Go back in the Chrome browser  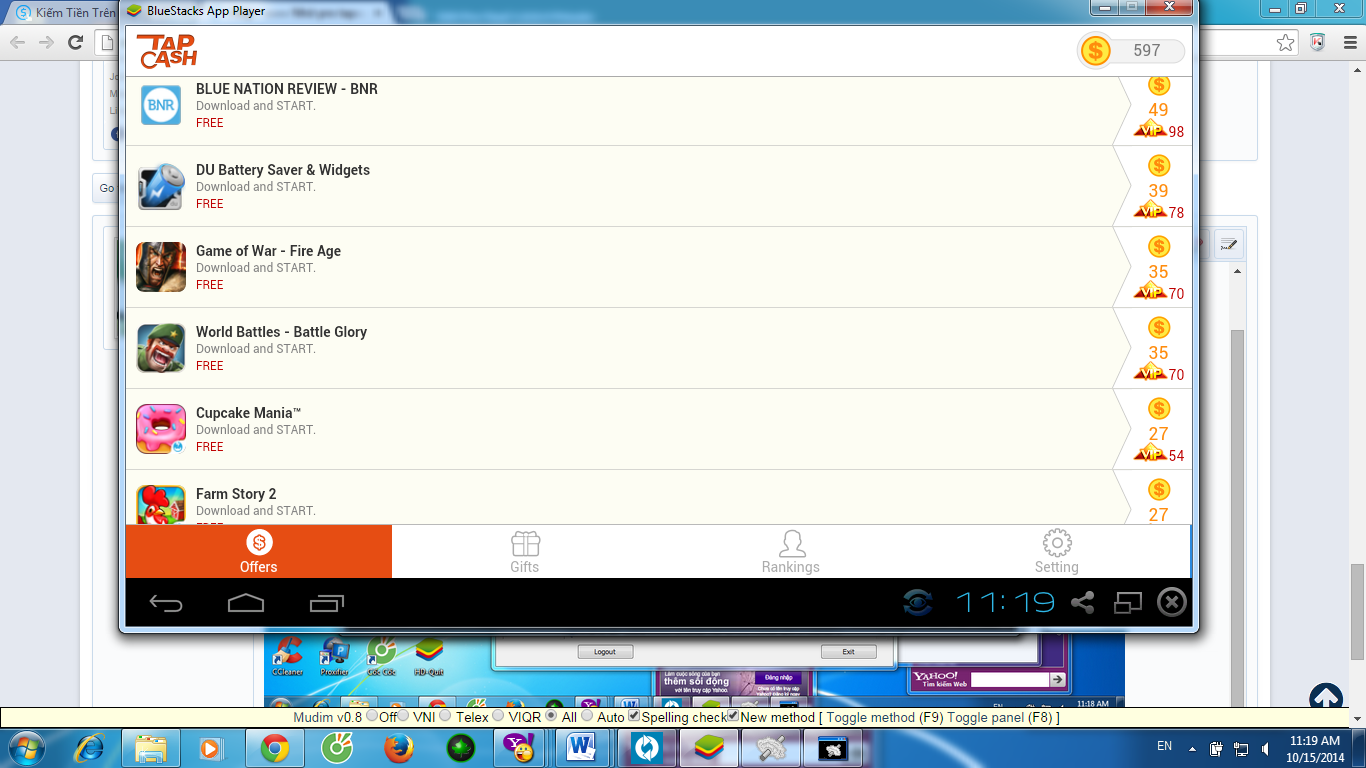(18, 42)
